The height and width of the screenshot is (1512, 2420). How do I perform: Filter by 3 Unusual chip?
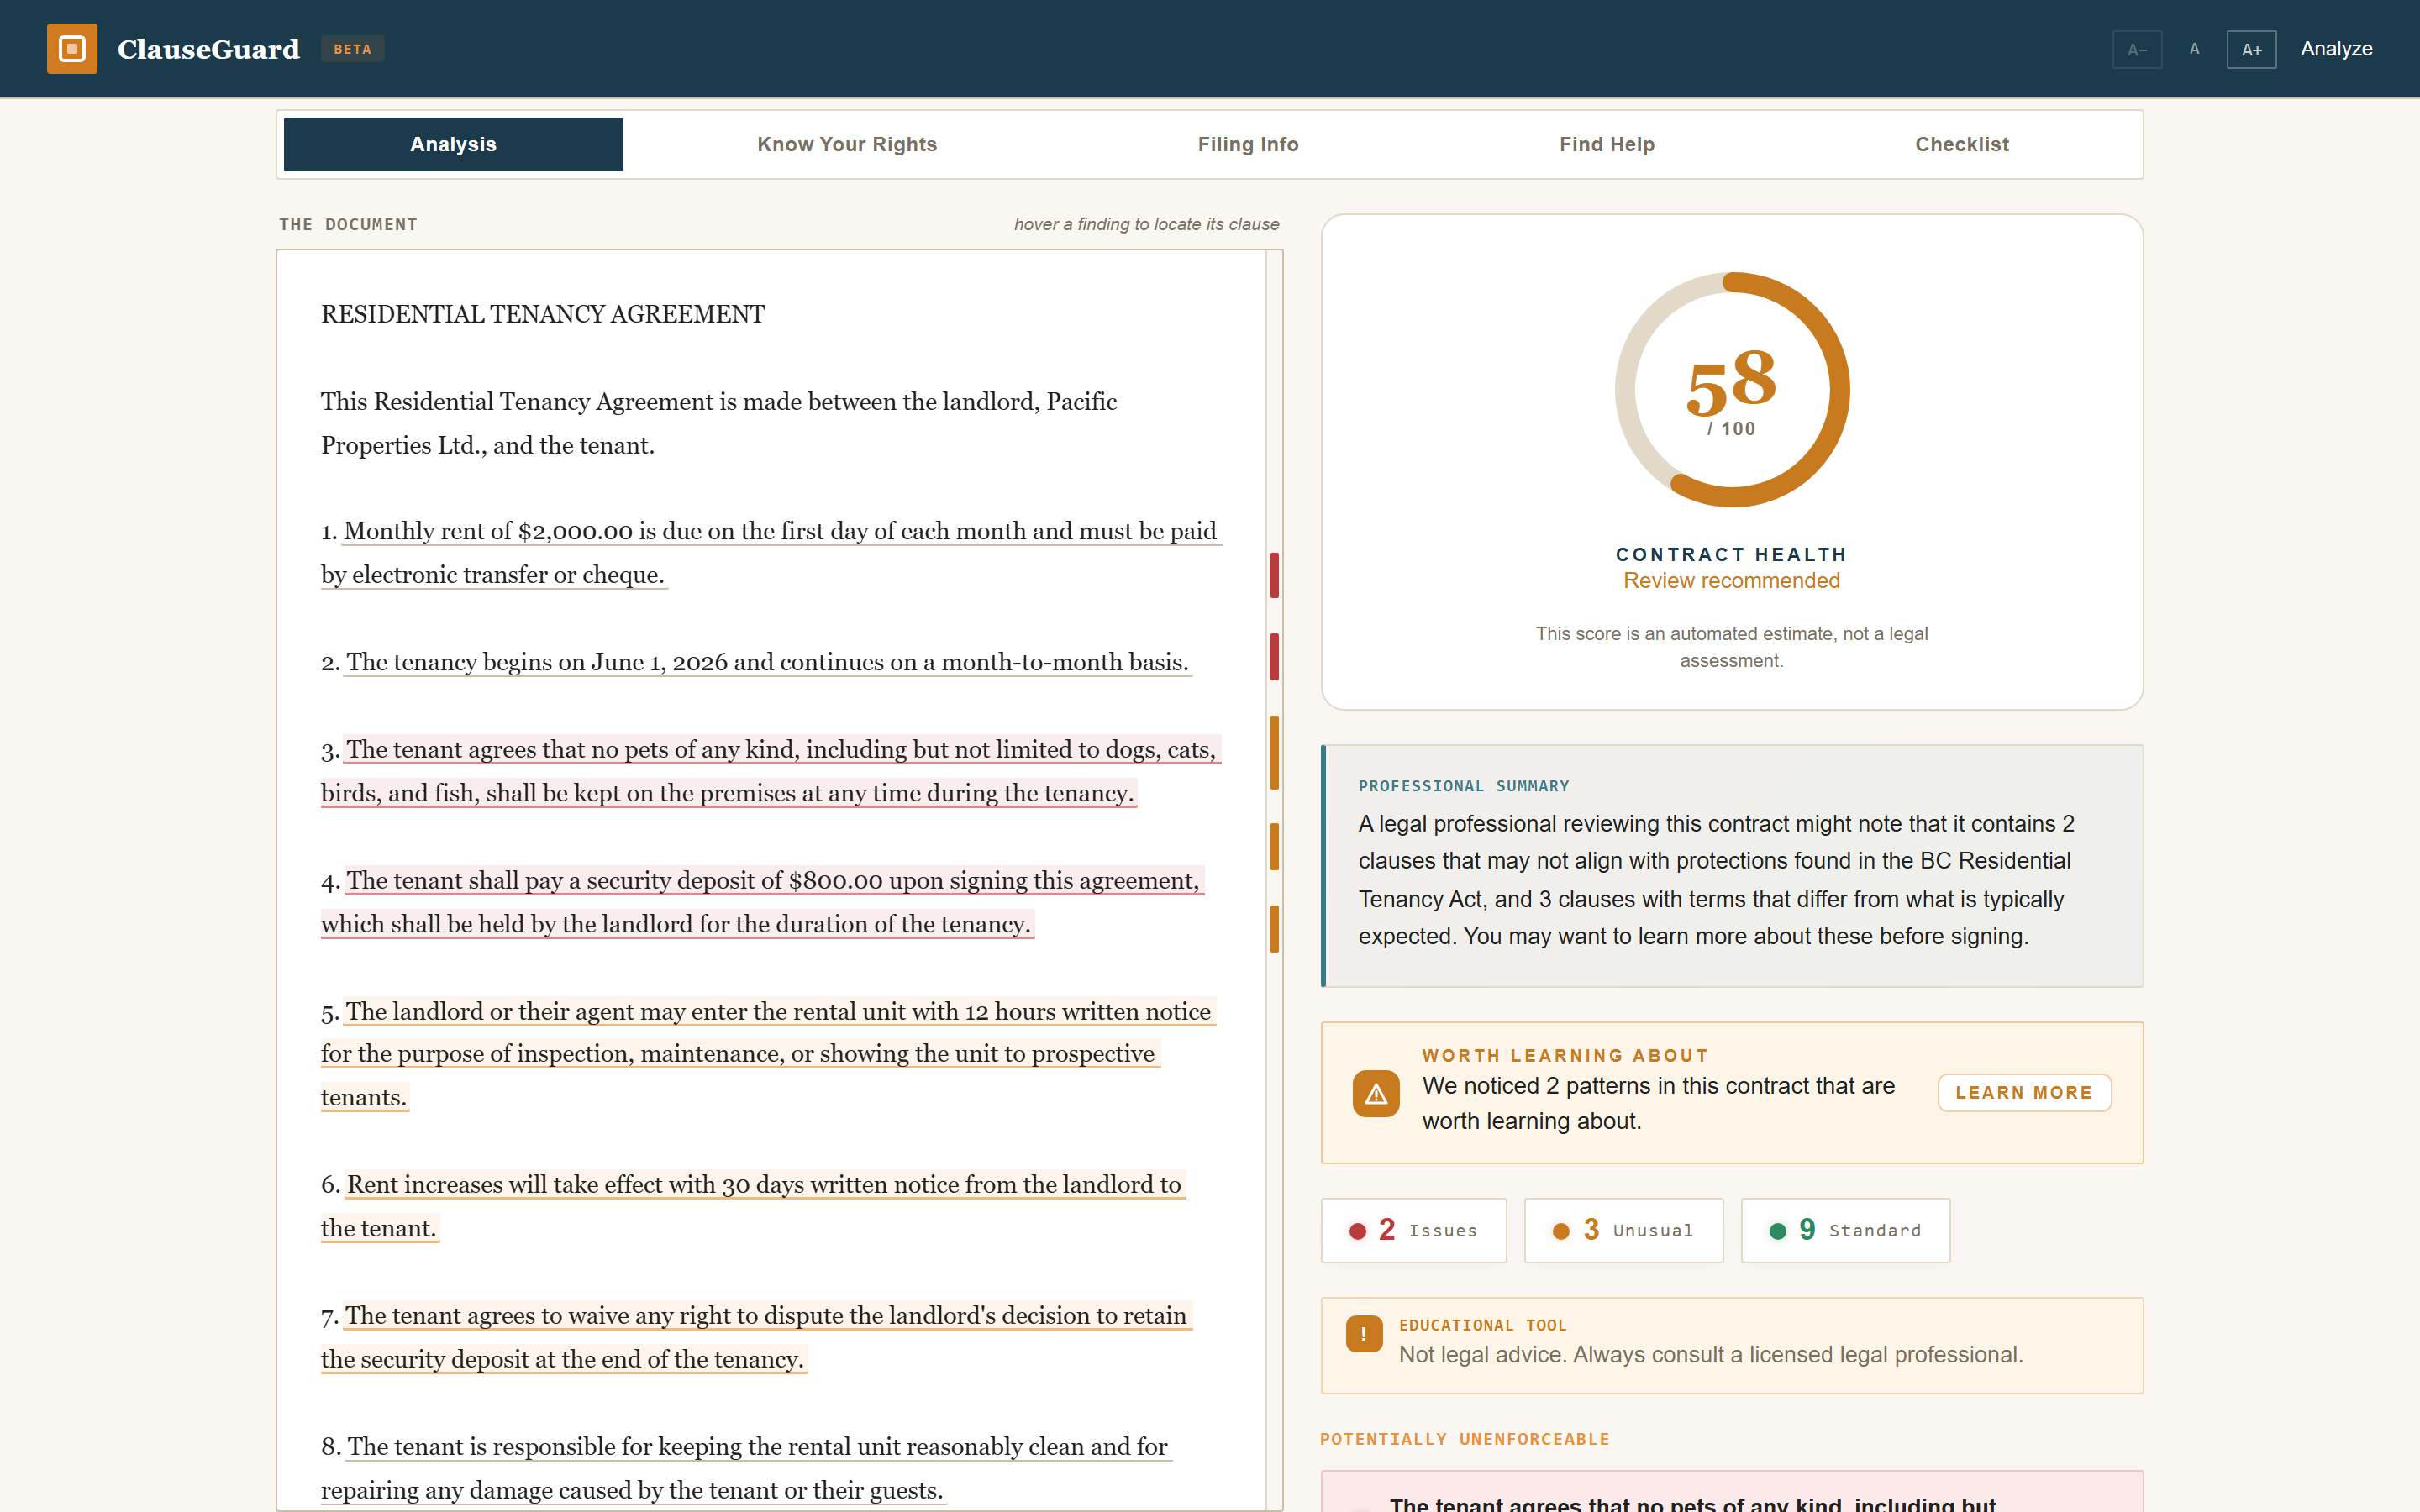[1623, 1230]
